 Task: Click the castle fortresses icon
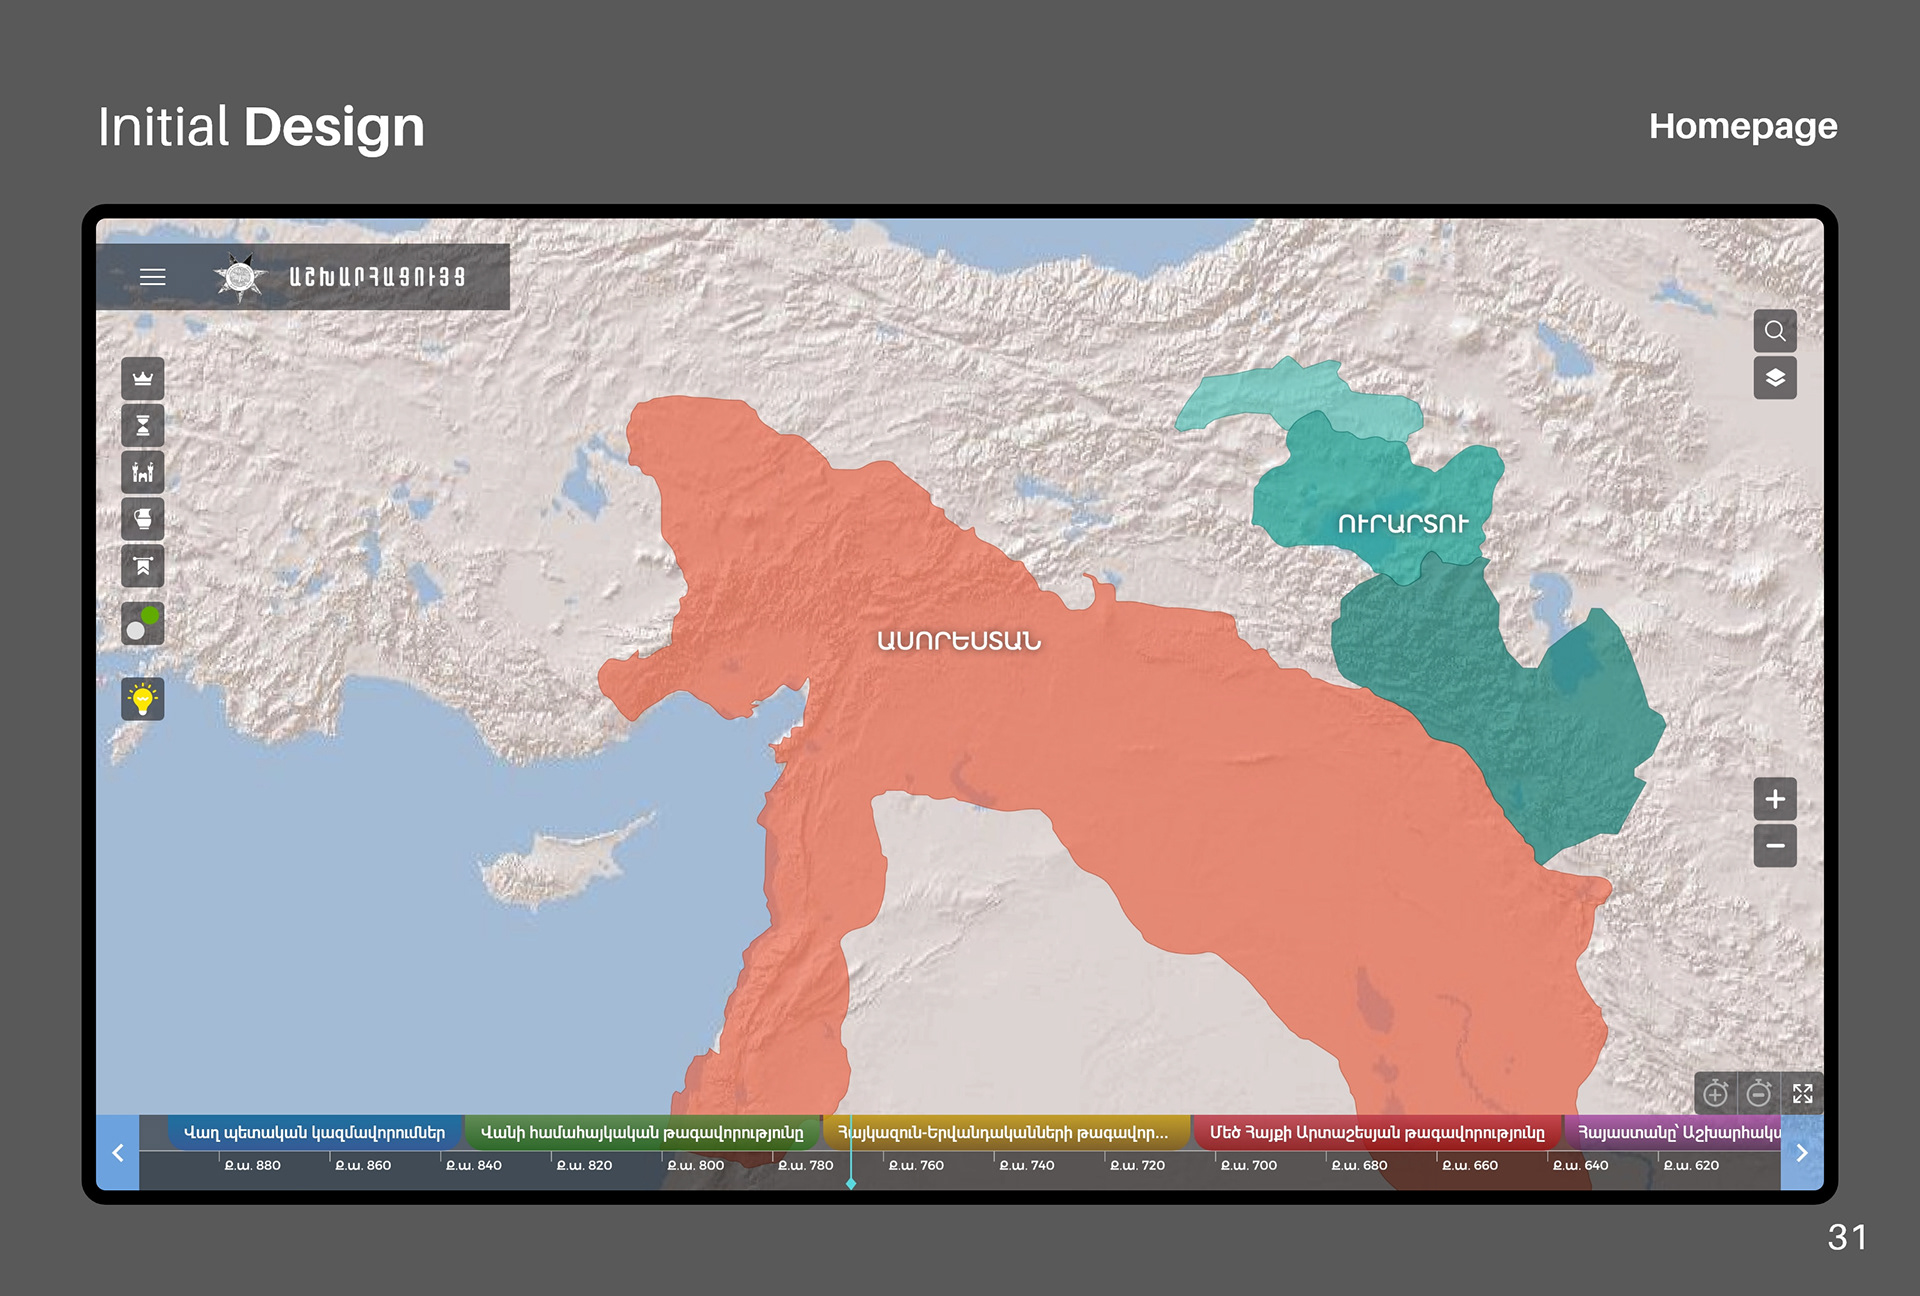[143, 472]
